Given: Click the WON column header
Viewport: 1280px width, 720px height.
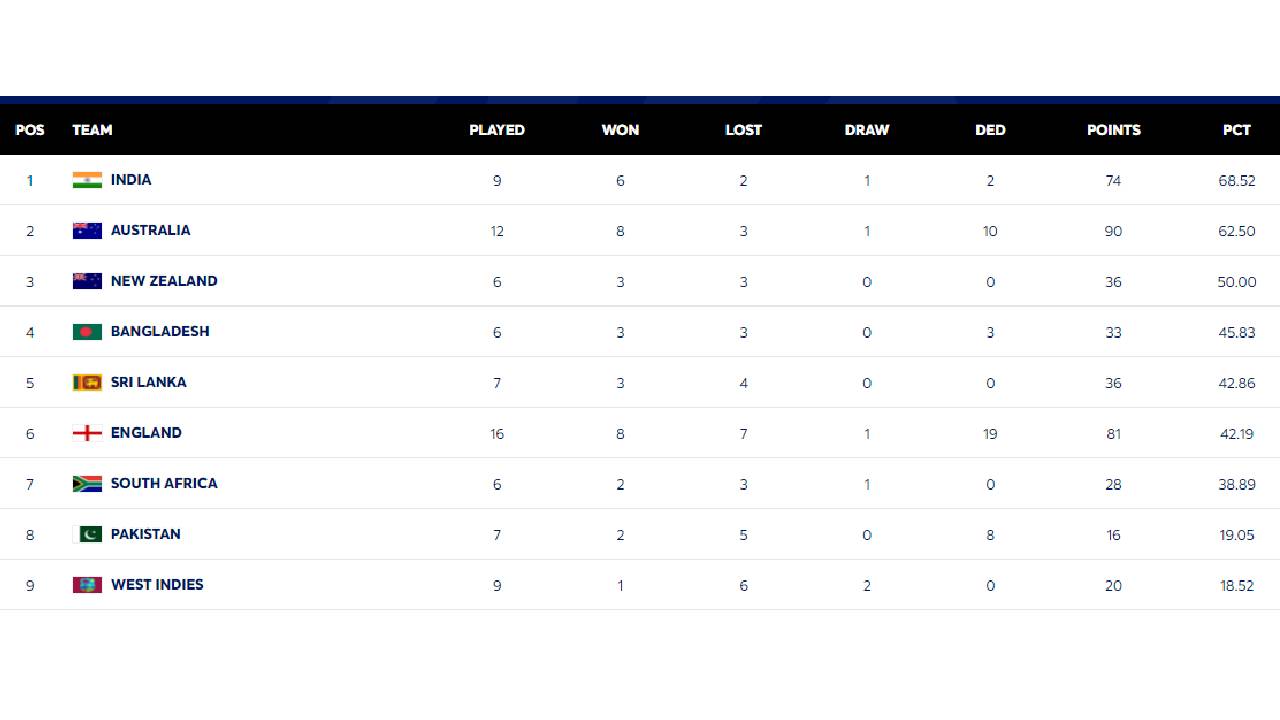Looking at the screenshot, I should coord(620,130).
